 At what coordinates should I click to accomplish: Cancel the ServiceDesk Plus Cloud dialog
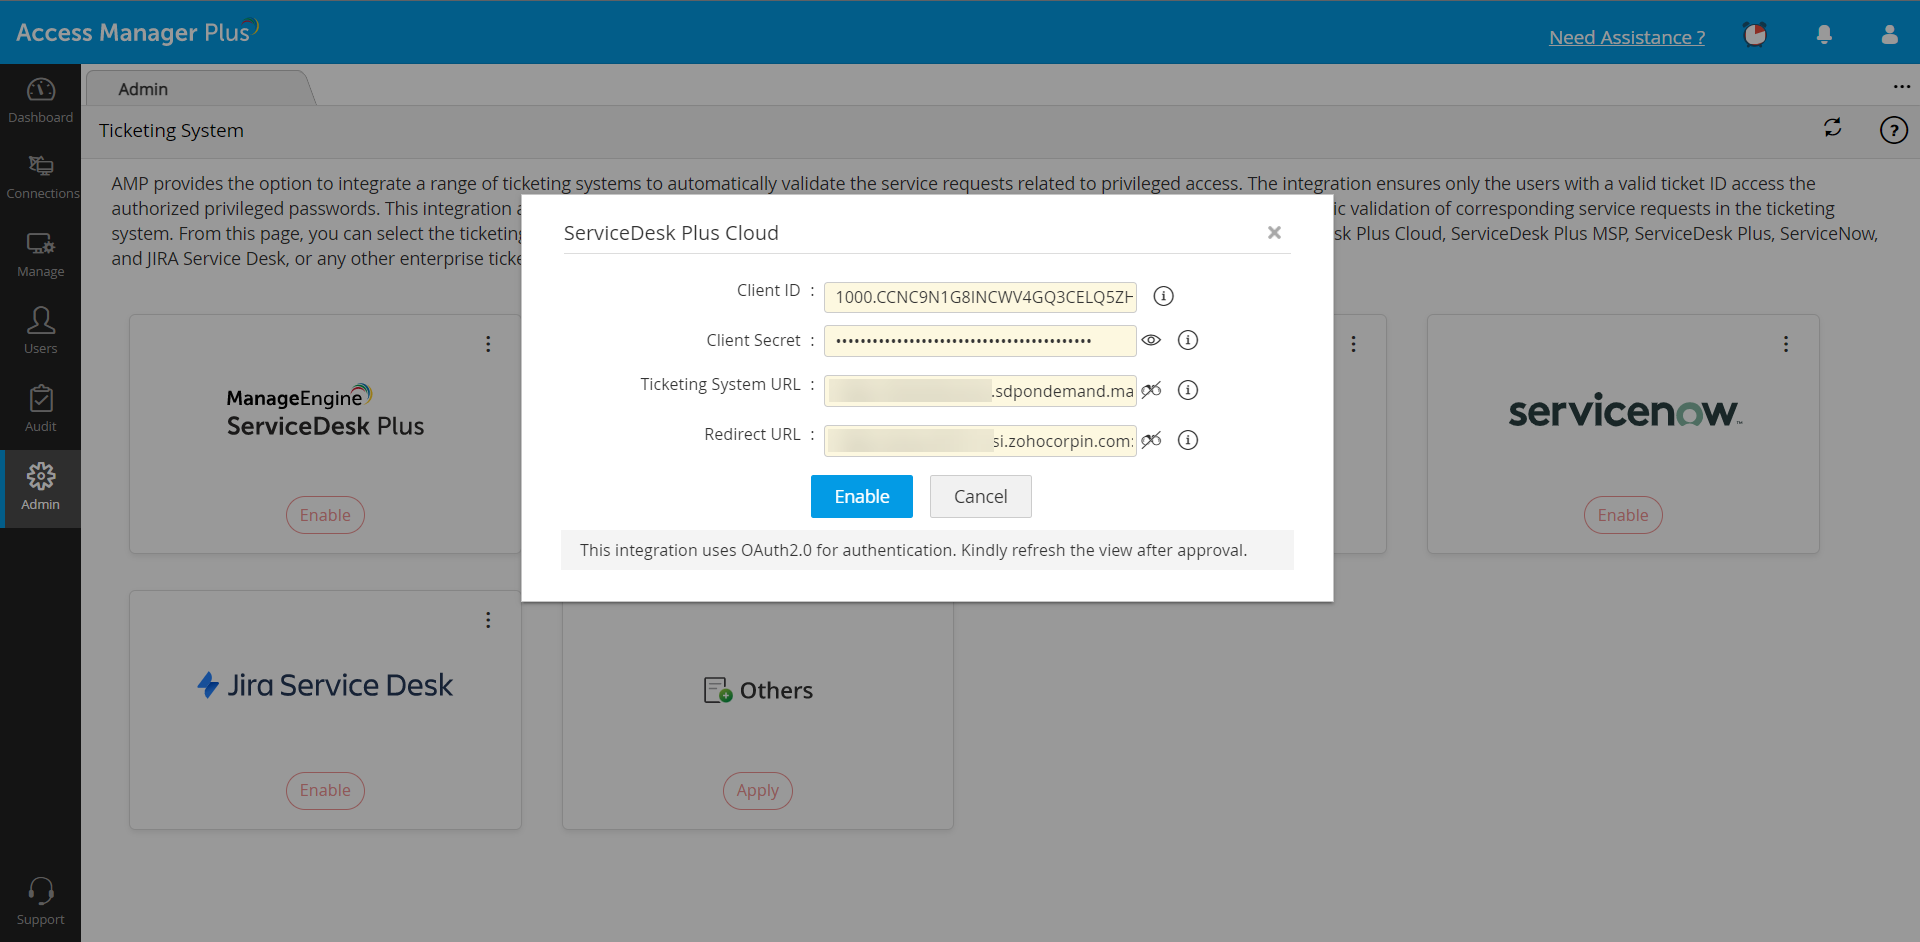980,496
